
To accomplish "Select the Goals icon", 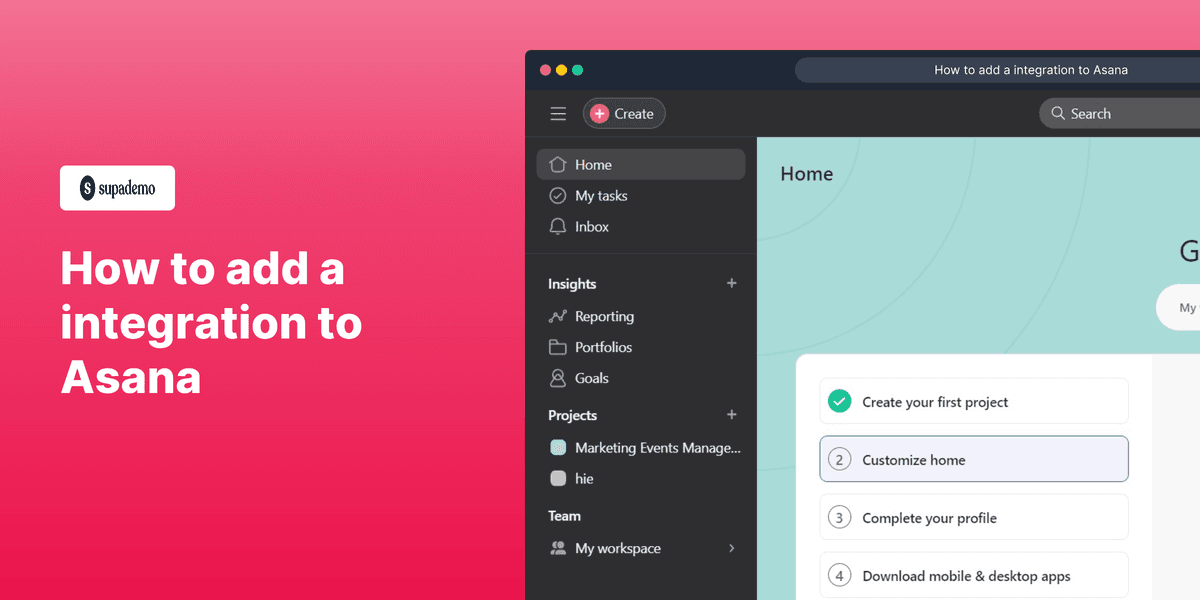I will 558,378.
